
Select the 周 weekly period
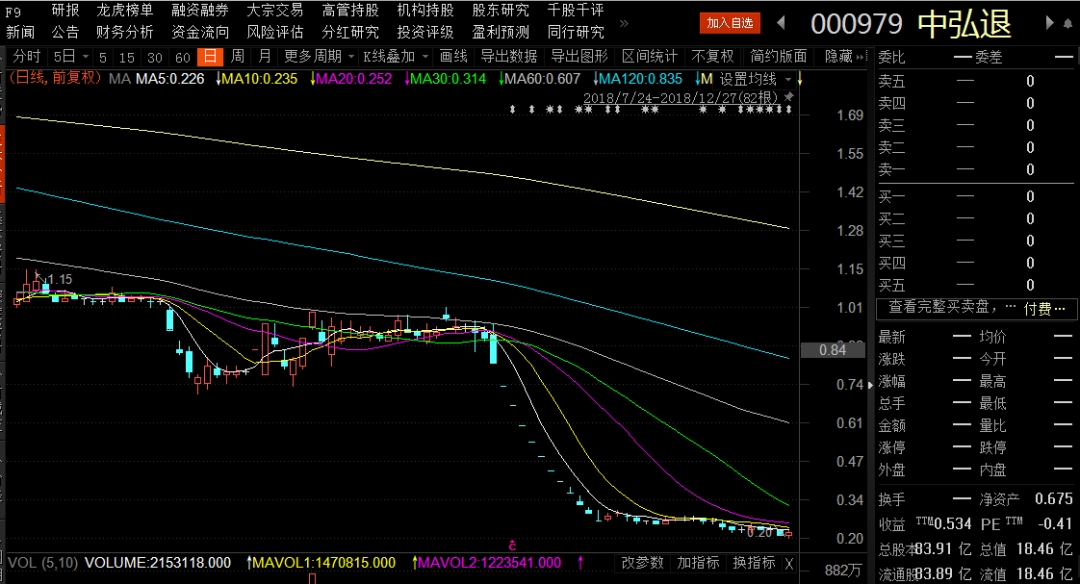(x=238, y=57)
